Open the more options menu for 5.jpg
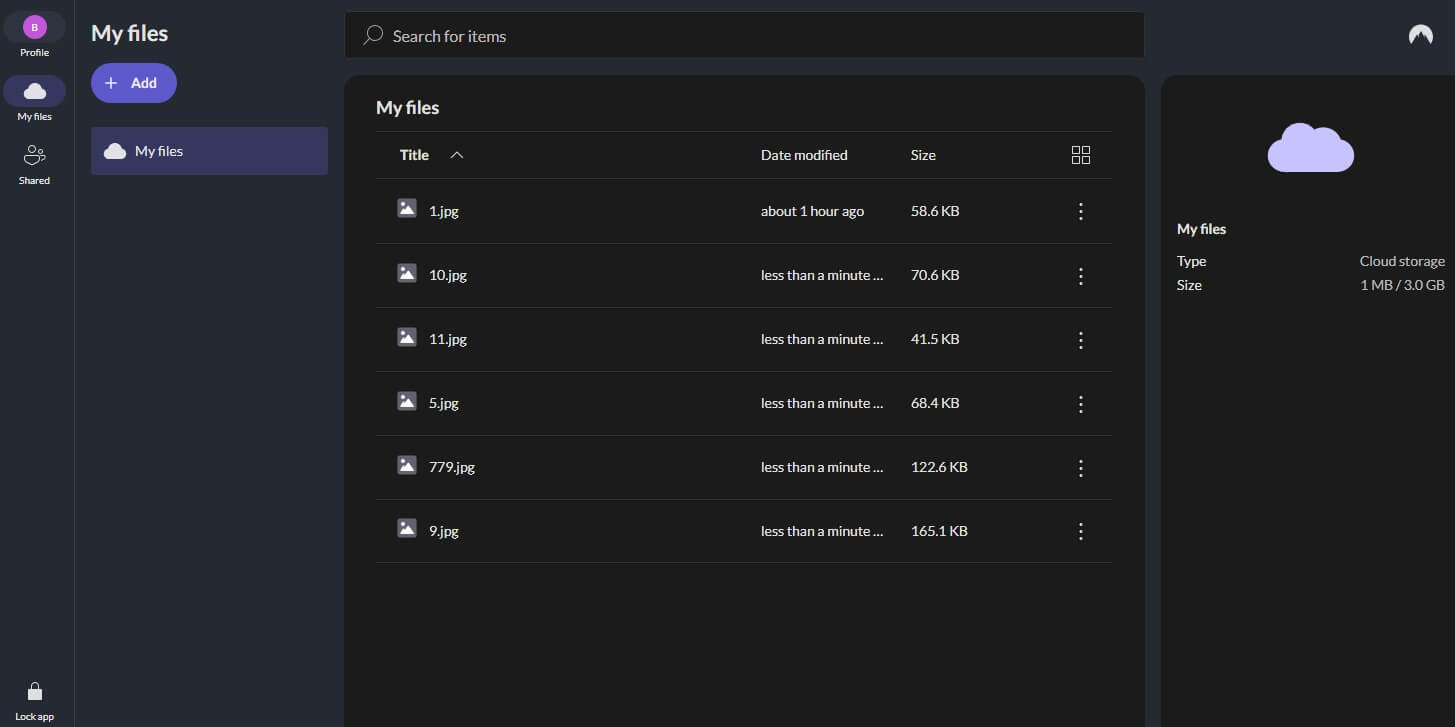 pos(1080,403)
